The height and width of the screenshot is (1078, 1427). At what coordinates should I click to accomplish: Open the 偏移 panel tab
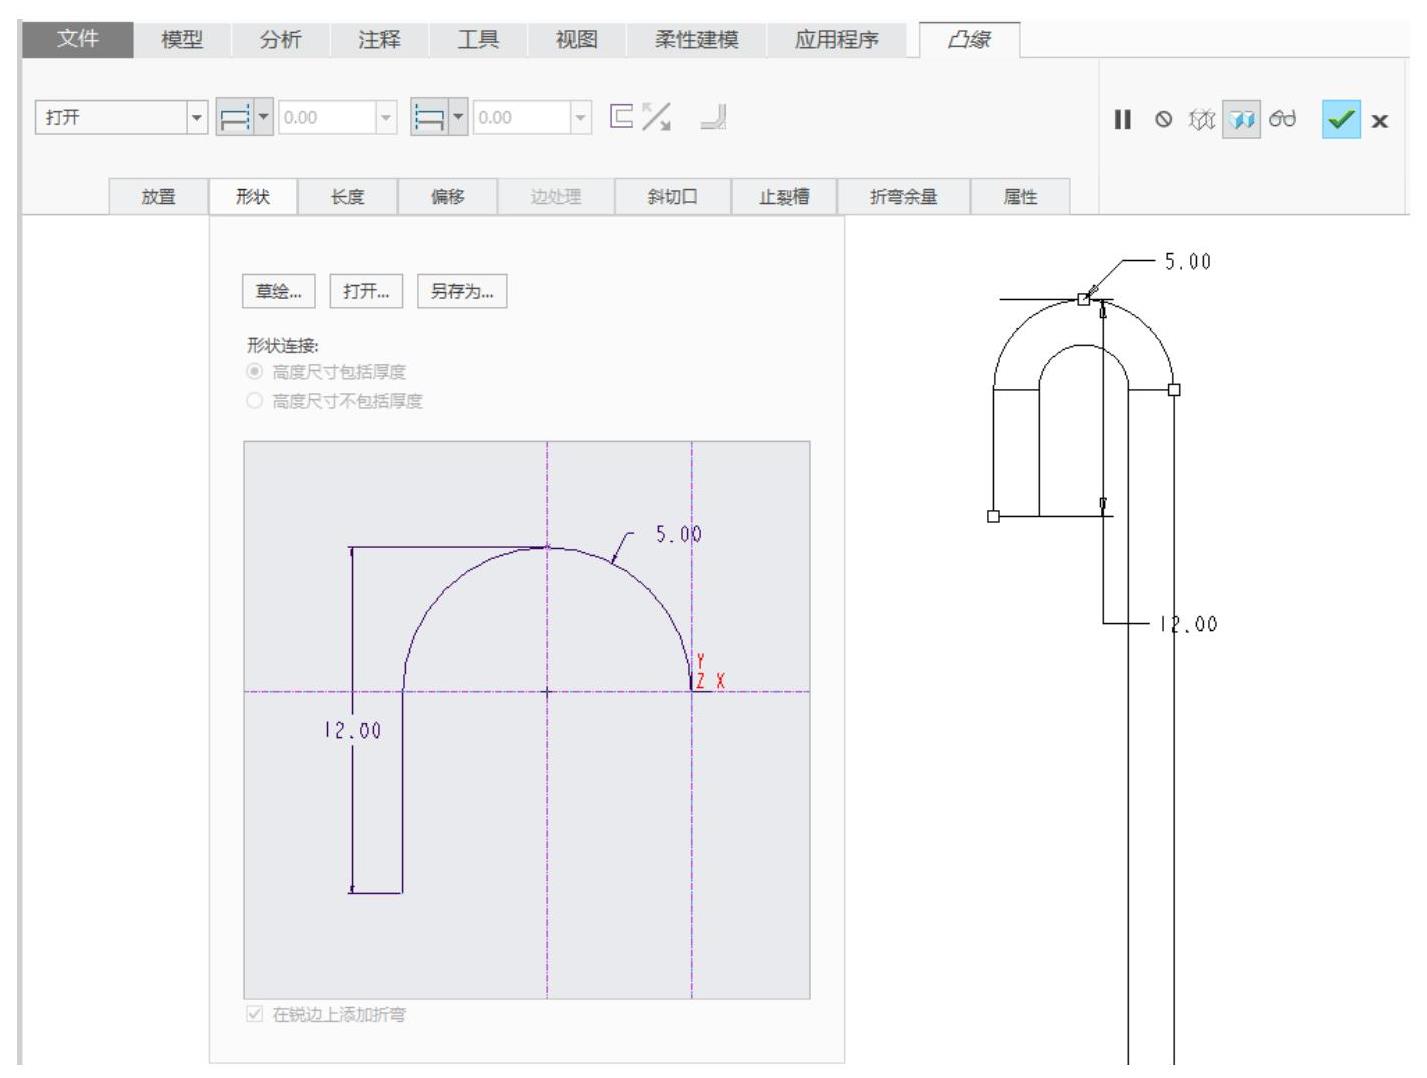click(448, 197)
